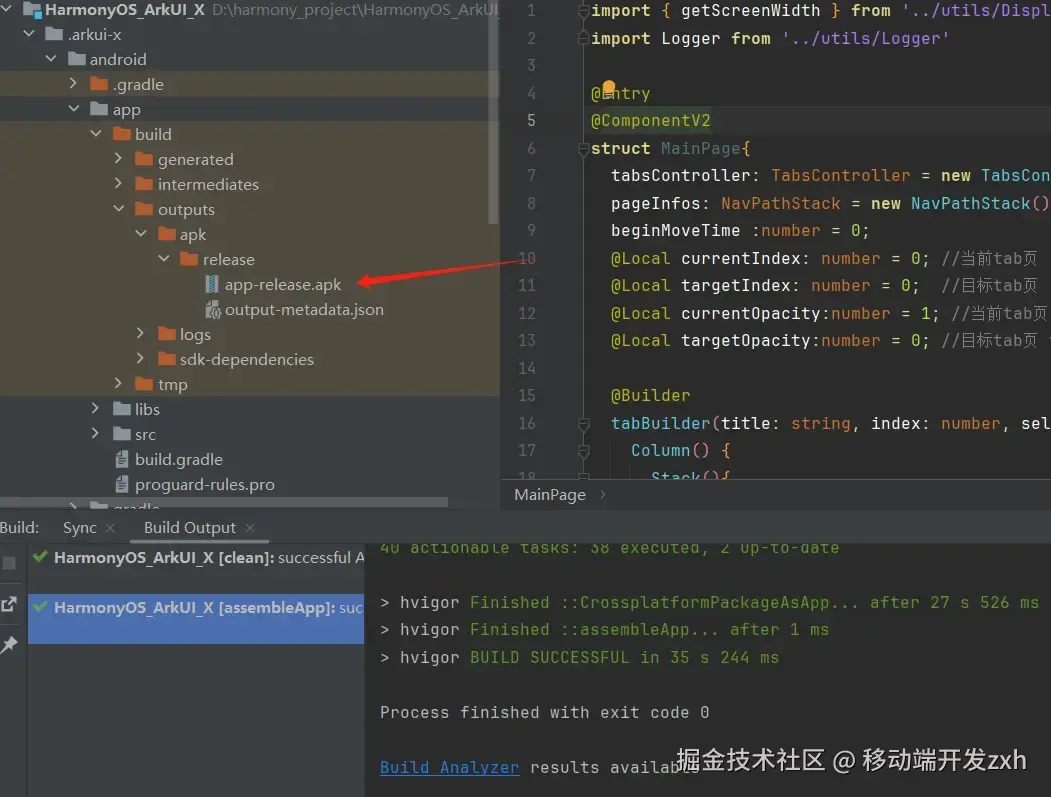Click the logs folder icon

[x=167, y=334]
